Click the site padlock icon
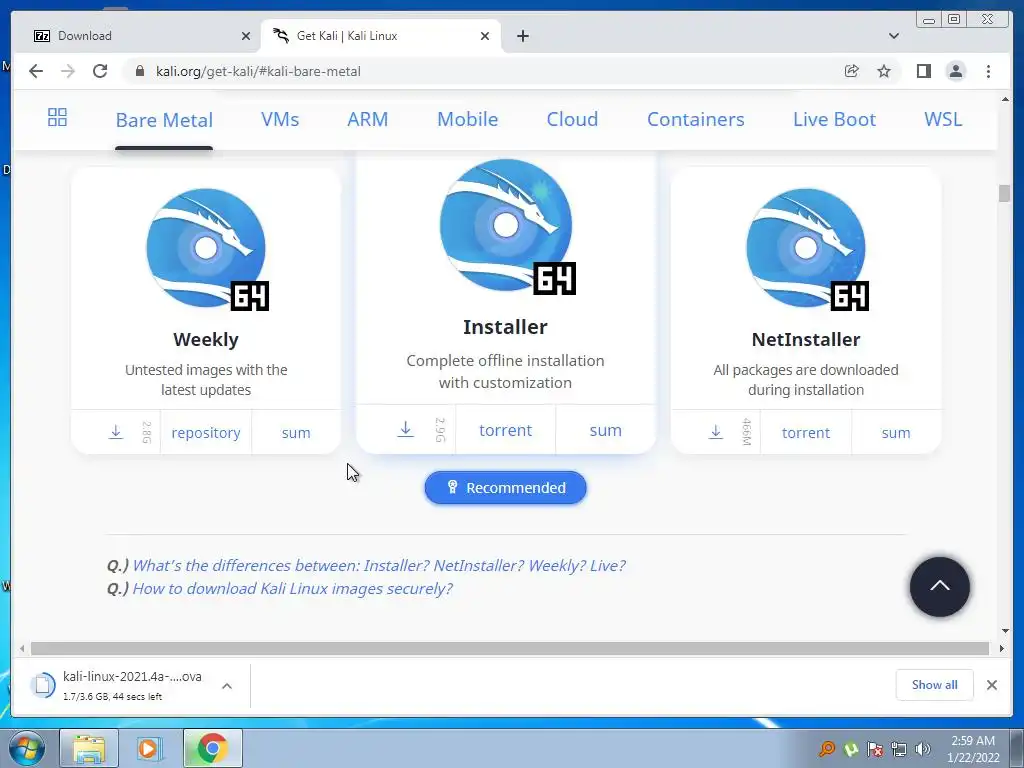1024x768 pixels. pyautogui.click(x=139, y=71)
